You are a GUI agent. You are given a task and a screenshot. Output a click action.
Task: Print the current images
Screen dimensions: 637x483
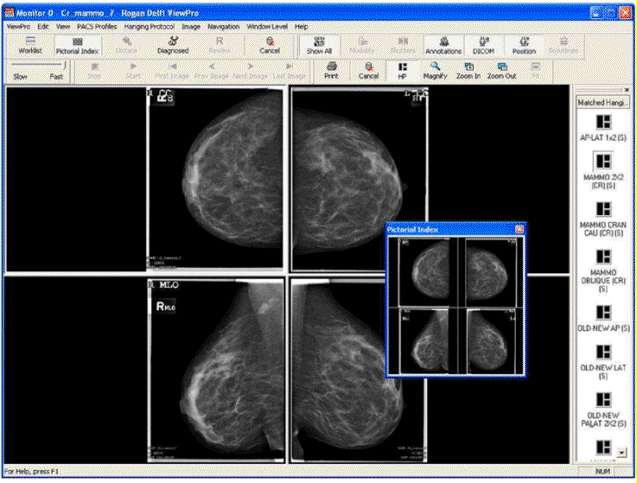point(331,69)
